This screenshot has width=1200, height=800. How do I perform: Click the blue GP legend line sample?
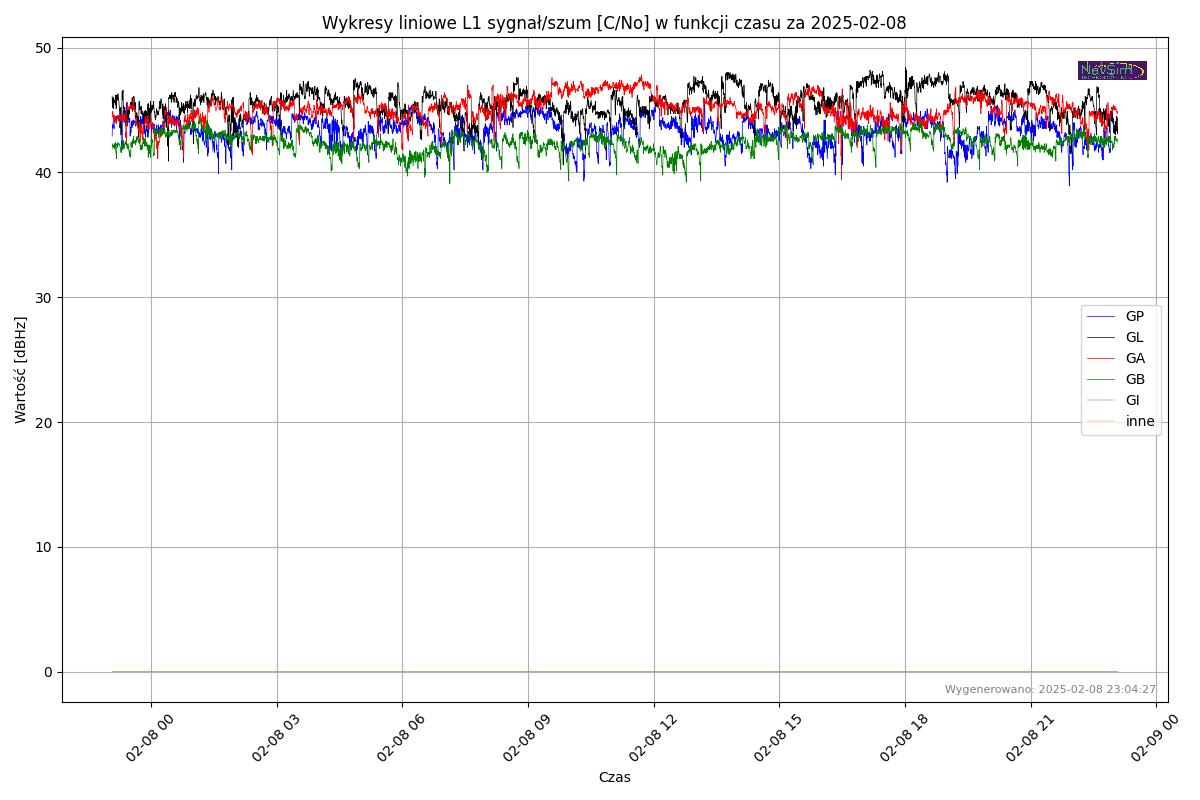pyautogui.click(x=1101, y=316)
